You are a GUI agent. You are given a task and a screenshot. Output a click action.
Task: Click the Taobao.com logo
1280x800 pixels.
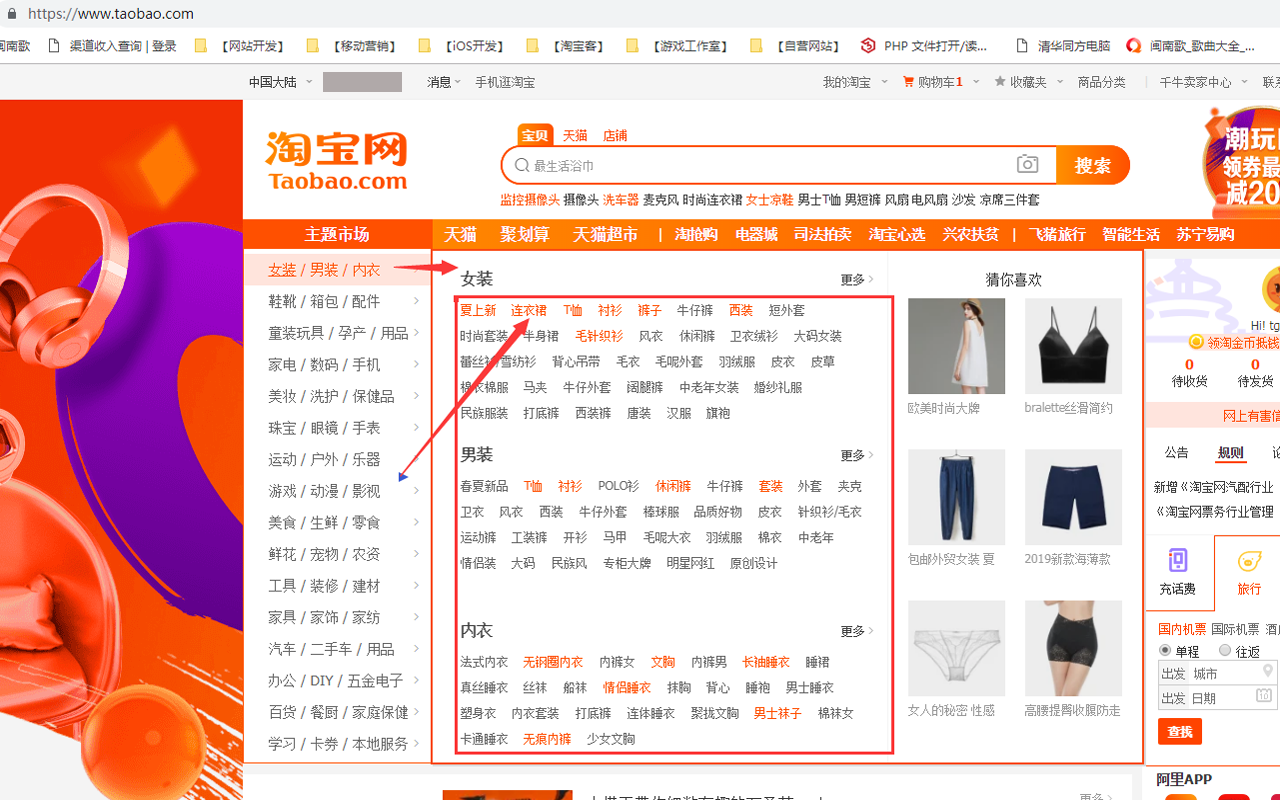[337, 160]
